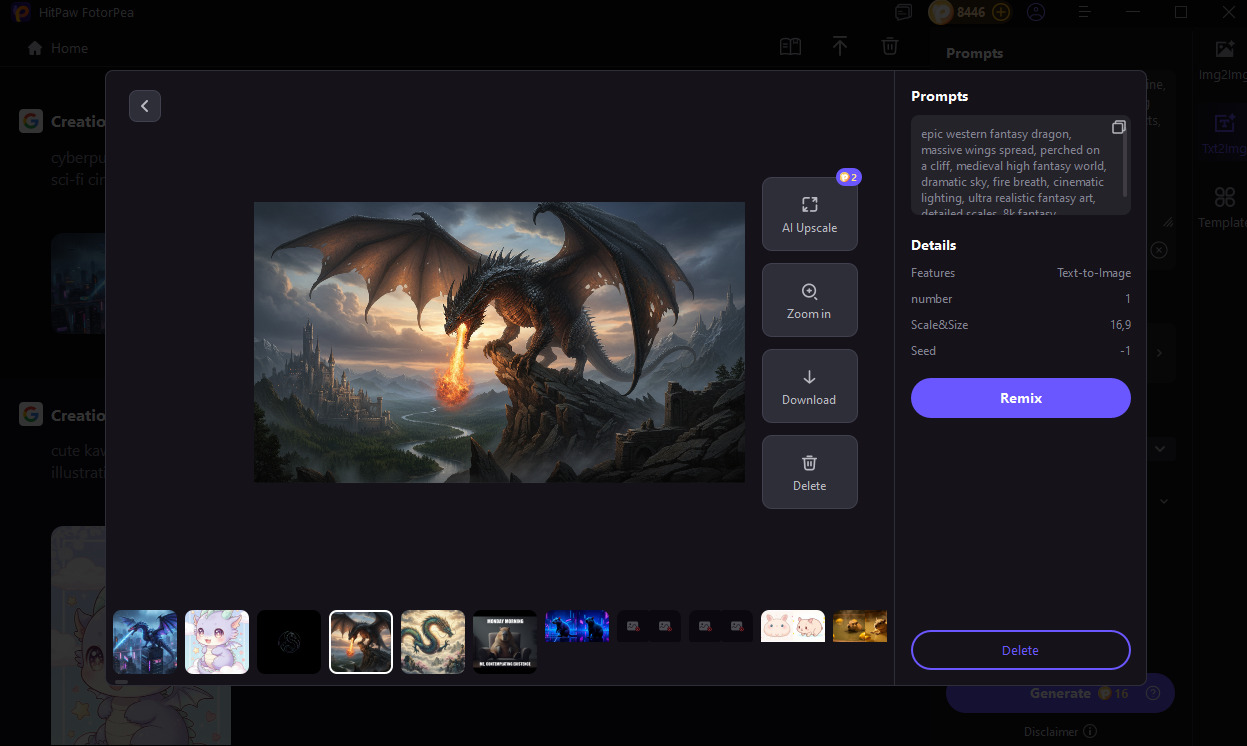Click the outlined Delete button at bottom
This screenshot has height=746, width=1247.
(x=1020, y=649)
